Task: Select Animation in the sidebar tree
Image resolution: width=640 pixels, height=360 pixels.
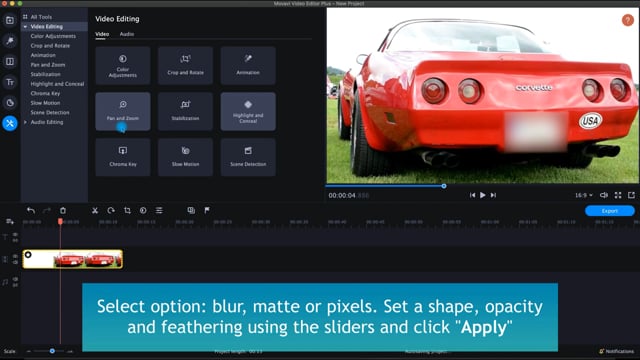Action: pyautogui.click(x=43, y=55)
